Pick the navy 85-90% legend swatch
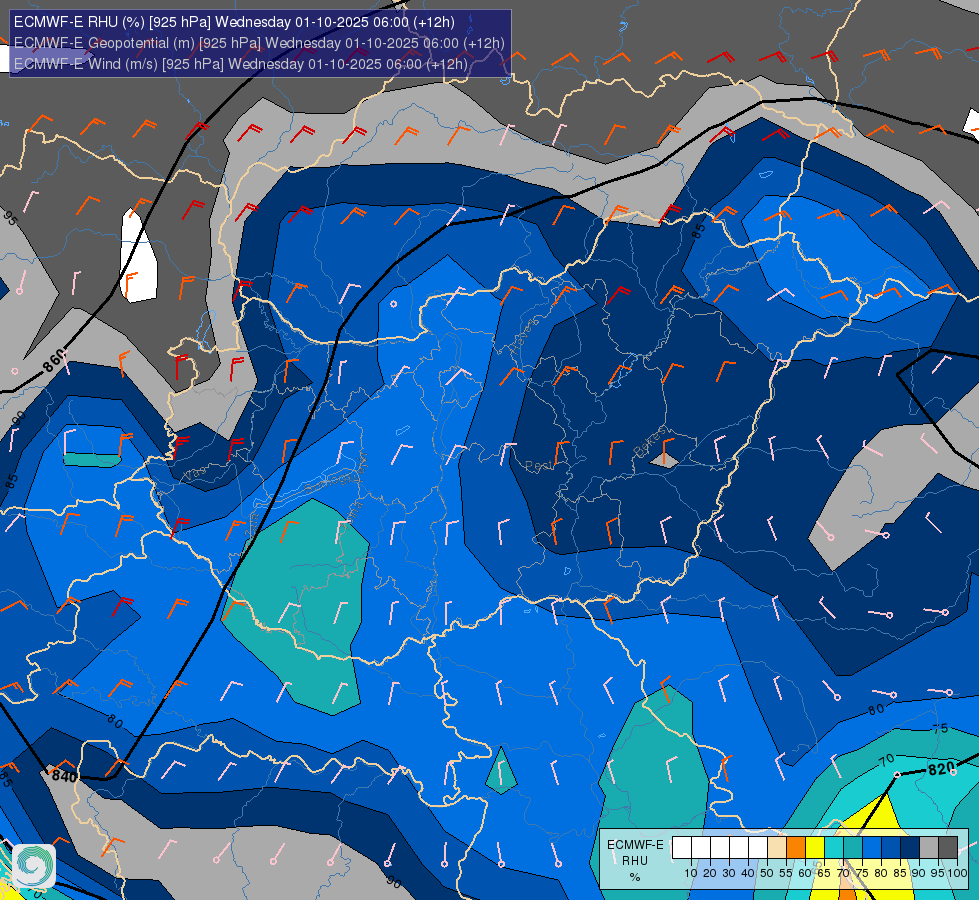The height and width of the screenshot is (900, 979). point(910,848)
